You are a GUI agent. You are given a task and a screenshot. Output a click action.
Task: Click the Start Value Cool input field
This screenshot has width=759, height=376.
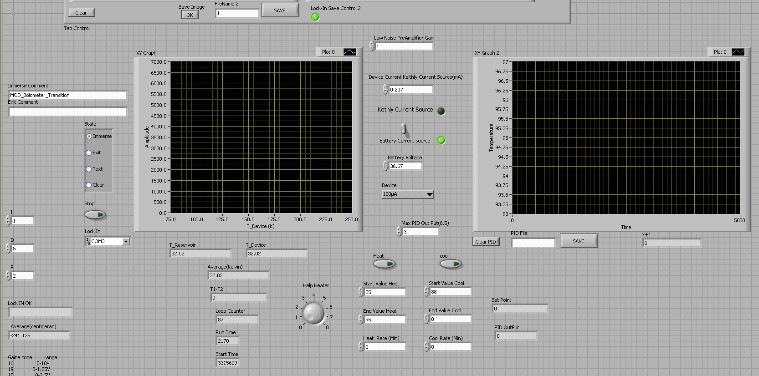click(x=450, y=291)
